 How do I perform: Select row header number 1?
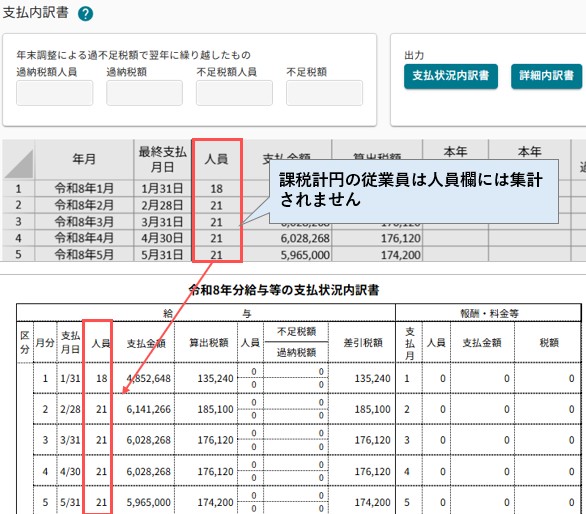(19, 188)
